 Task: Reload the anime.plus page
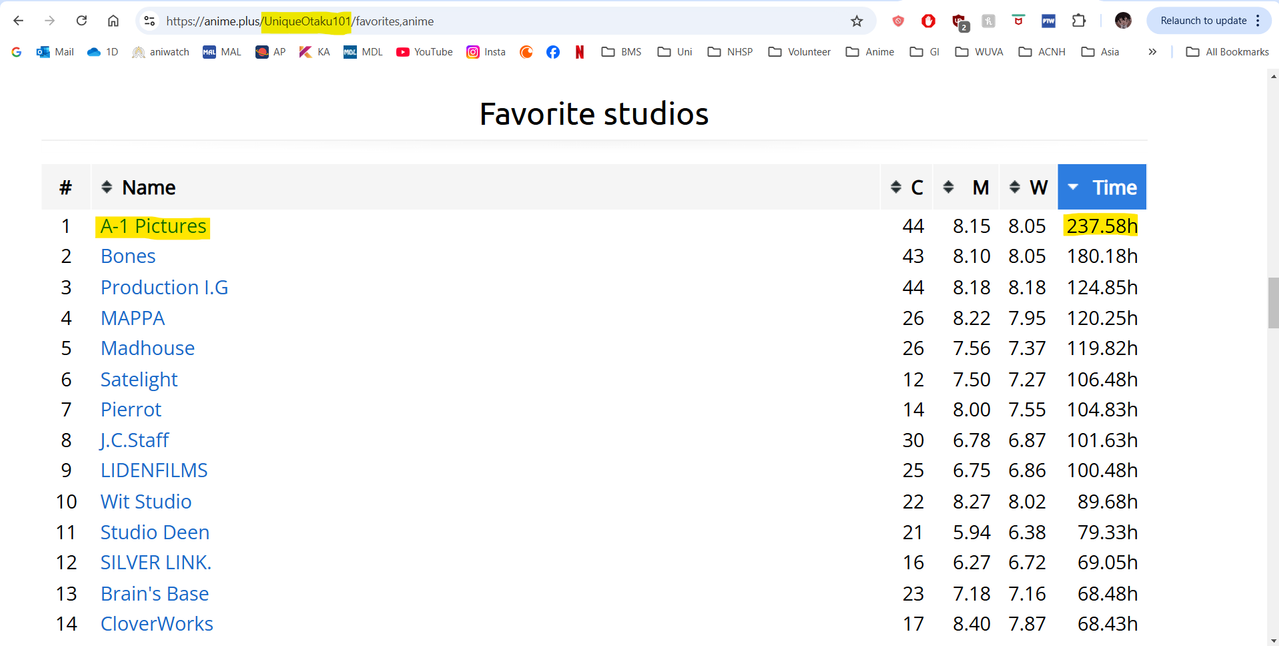click(81, 20)
